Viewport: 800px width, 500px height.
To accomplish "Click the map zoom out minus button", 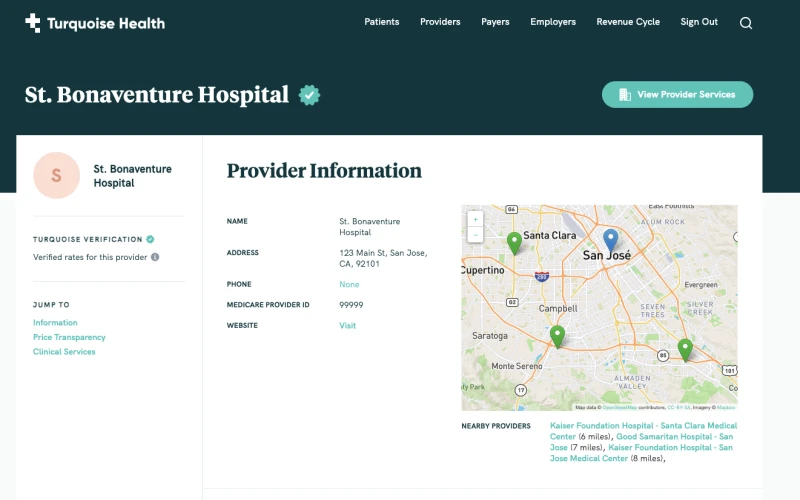I will pyautogui.click(x=475, y=234).
